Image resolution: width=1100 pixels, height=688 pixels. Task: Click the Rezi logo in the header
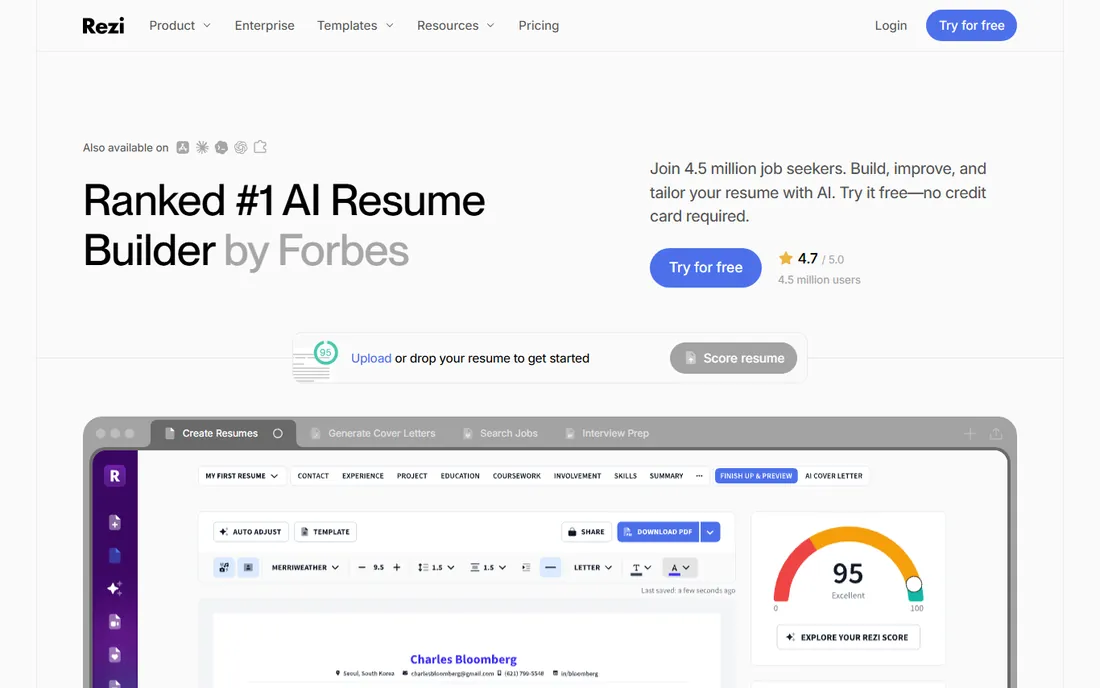(x=103, y=26)
